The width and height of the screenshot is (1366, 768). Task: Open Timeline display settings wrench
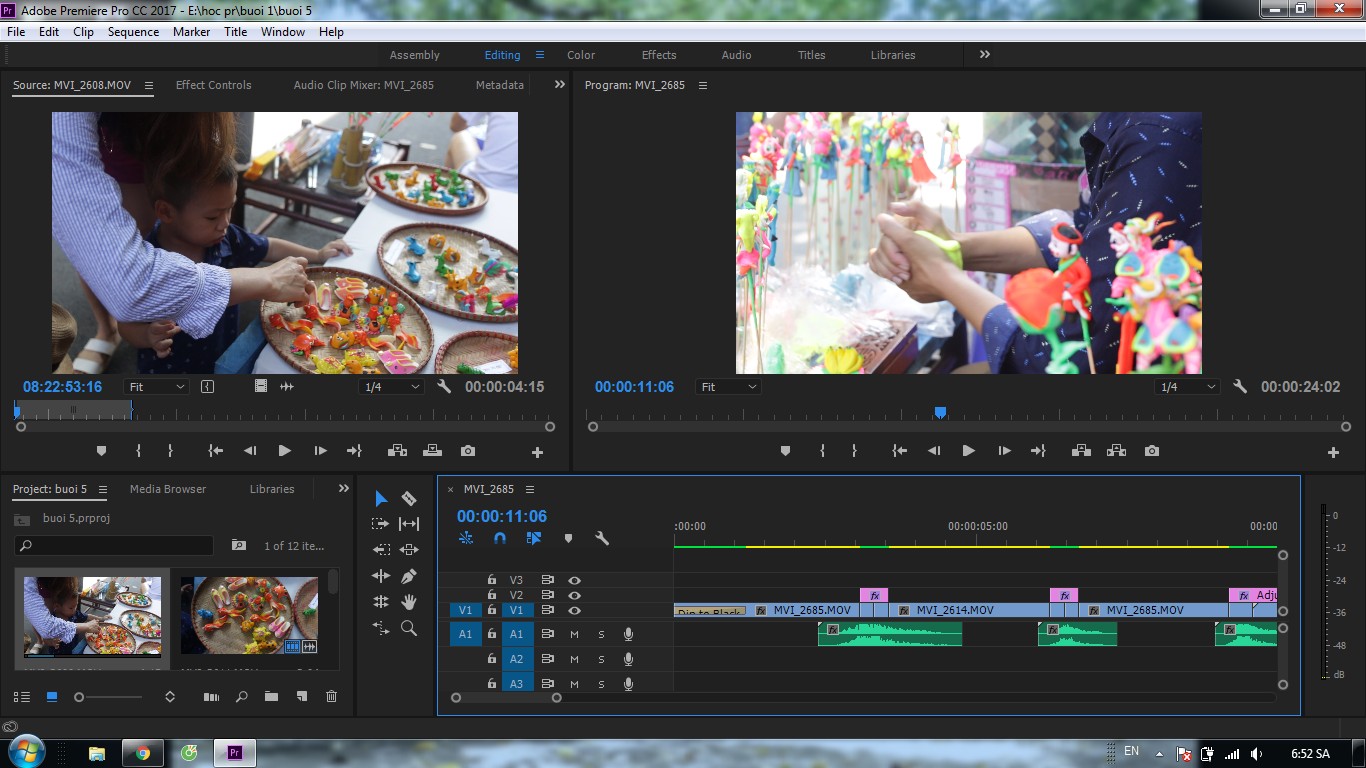602,538
